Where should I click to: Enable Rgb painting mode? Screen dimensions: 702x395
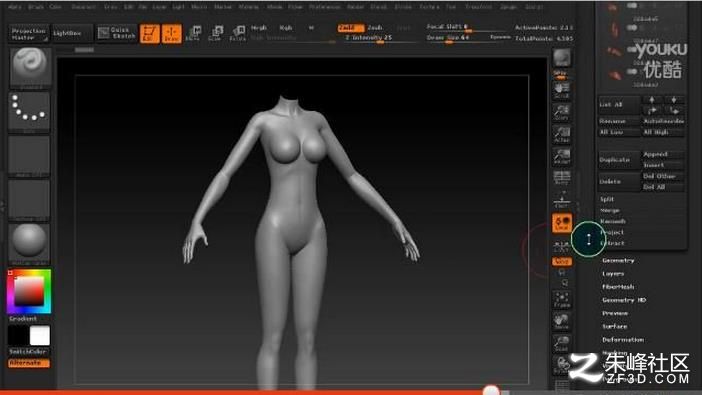(x=286, y=28)
